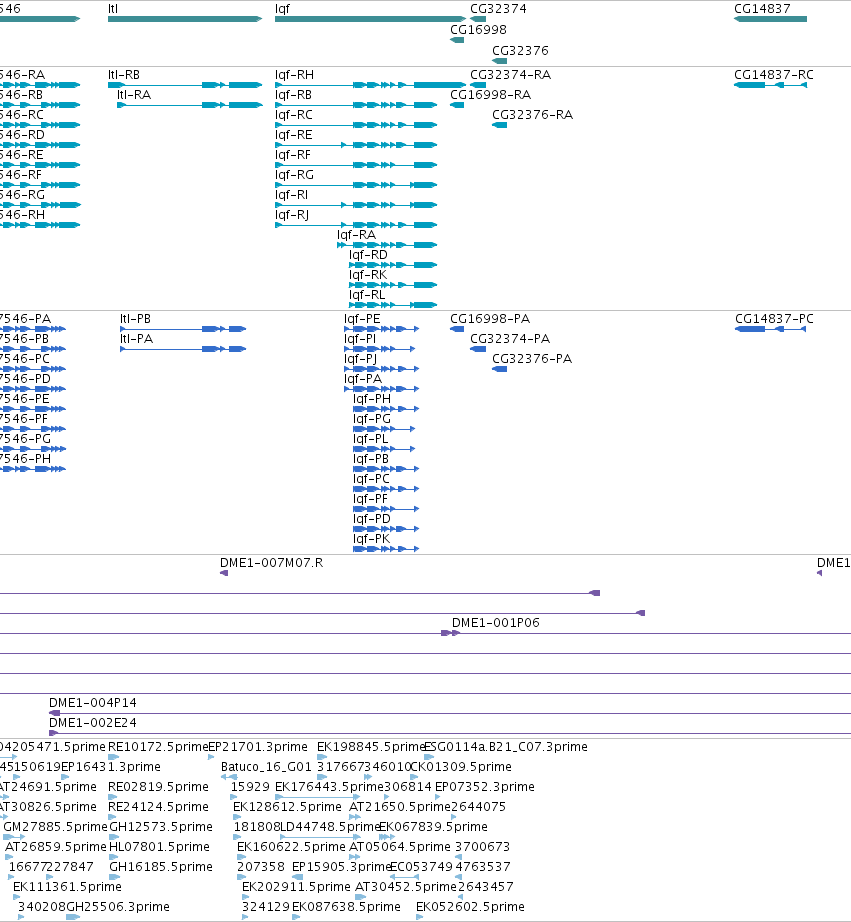Click the lqf-RD transcript label
Screen dimensions: 851x922
click(x=368, y=255)
